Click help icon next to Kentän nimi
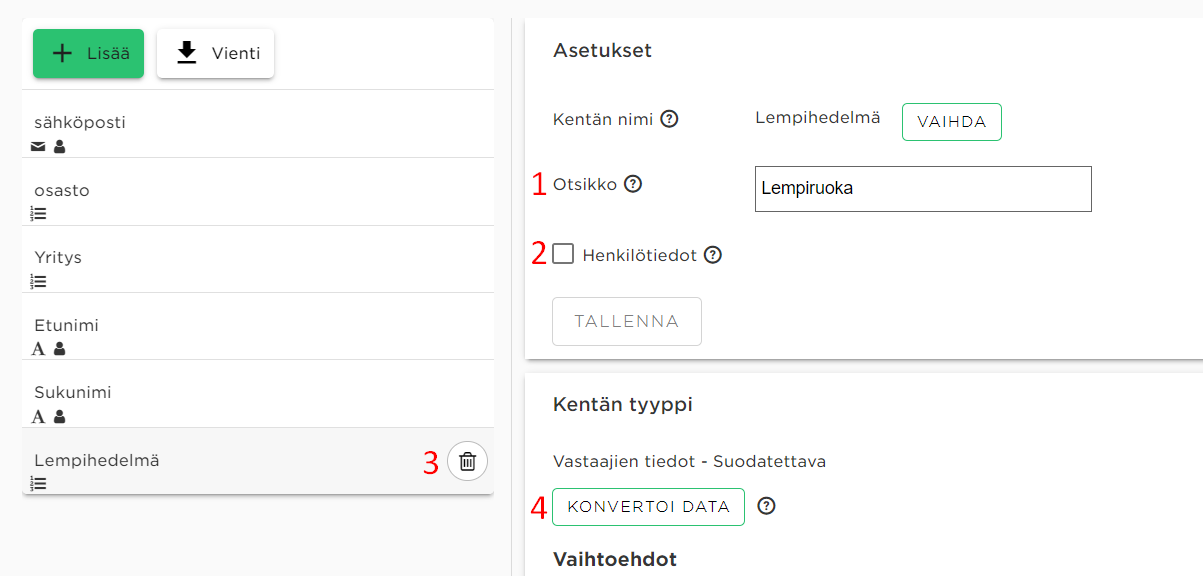Viewport: 1203px width, 576px height. pyautogui.click(x=670, y=119)
